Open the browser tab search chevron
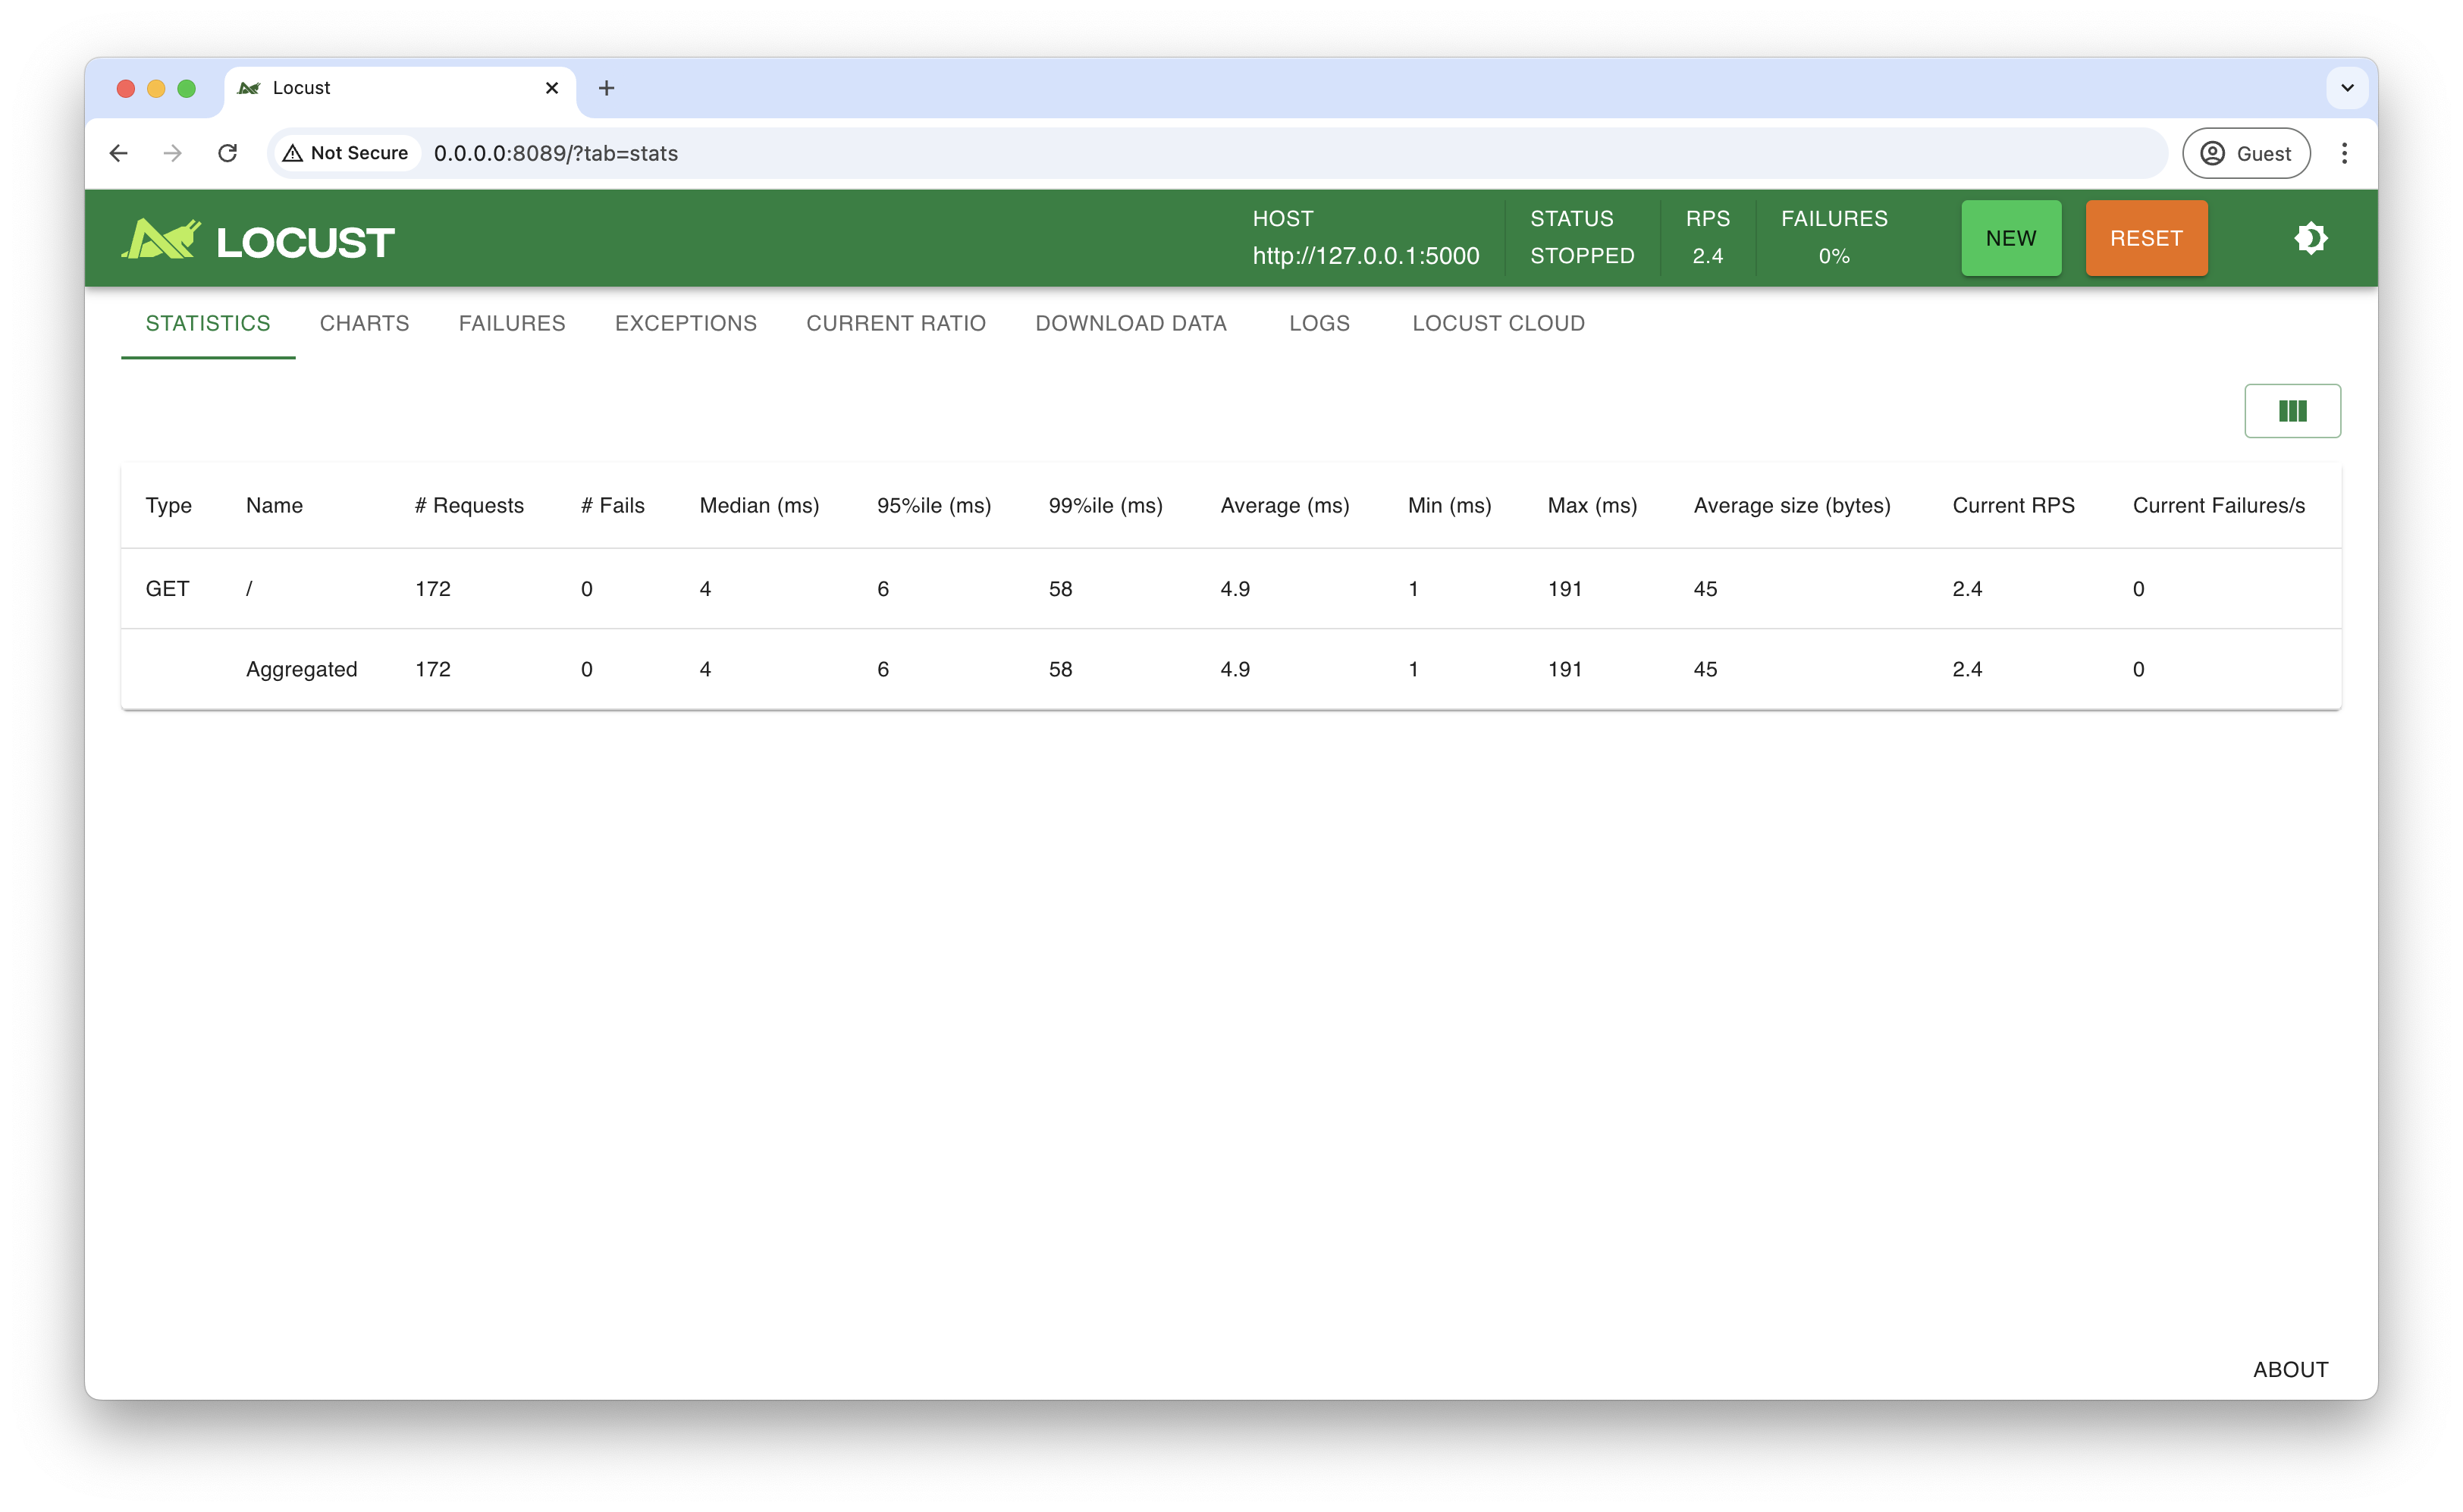The width and height of the screenshot is (2463, 1512). click(x=2347, y=88)
